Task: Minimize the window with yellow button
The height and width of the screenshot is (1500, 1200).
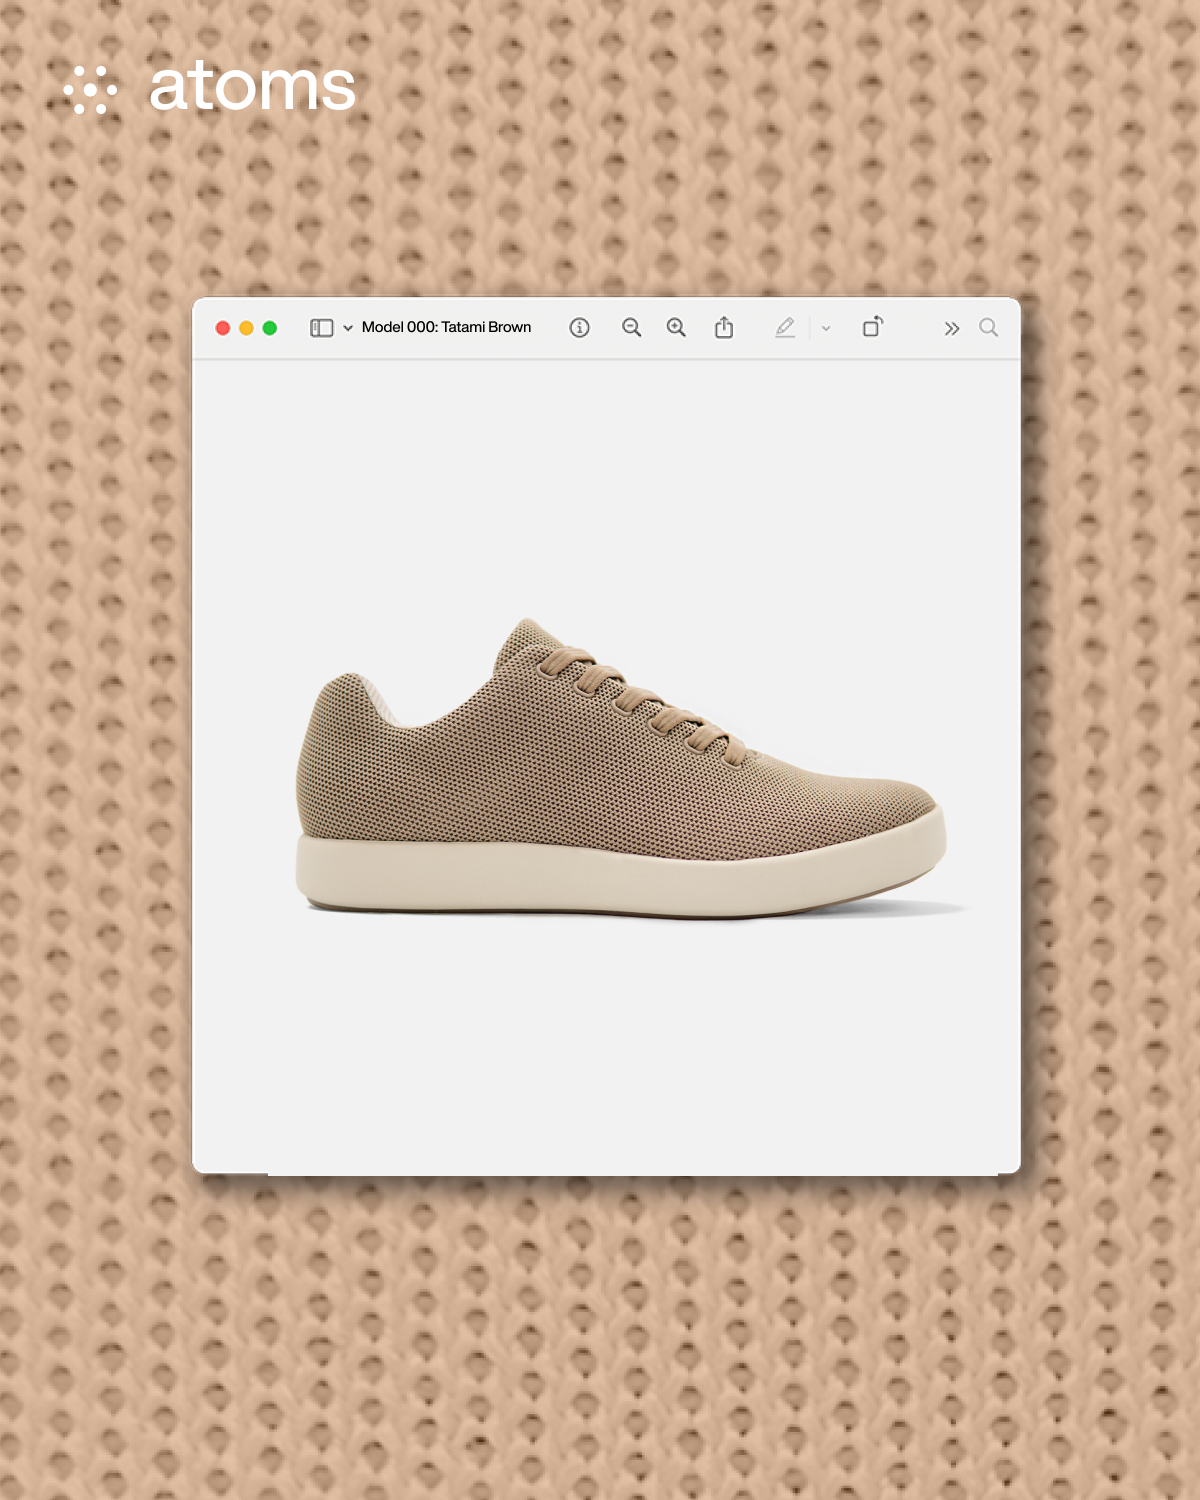Action: (246, 328)
